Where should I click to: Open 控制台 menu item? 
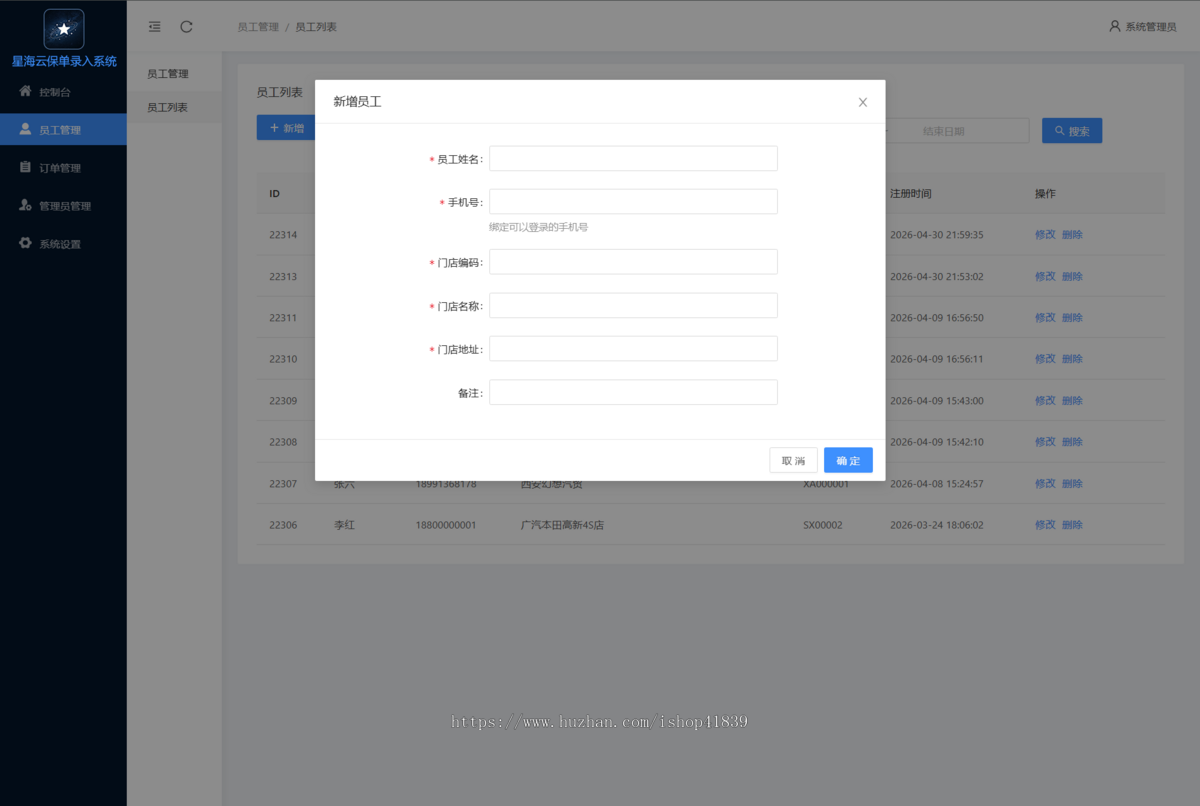[63, 92]
